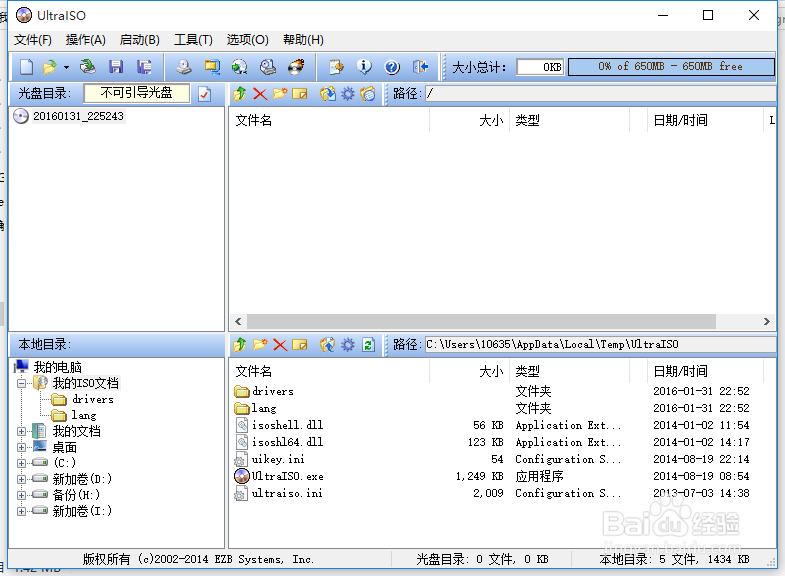
Task: Click the Add files notepad icon in the toolbar
Action: (x=336, y=67)
